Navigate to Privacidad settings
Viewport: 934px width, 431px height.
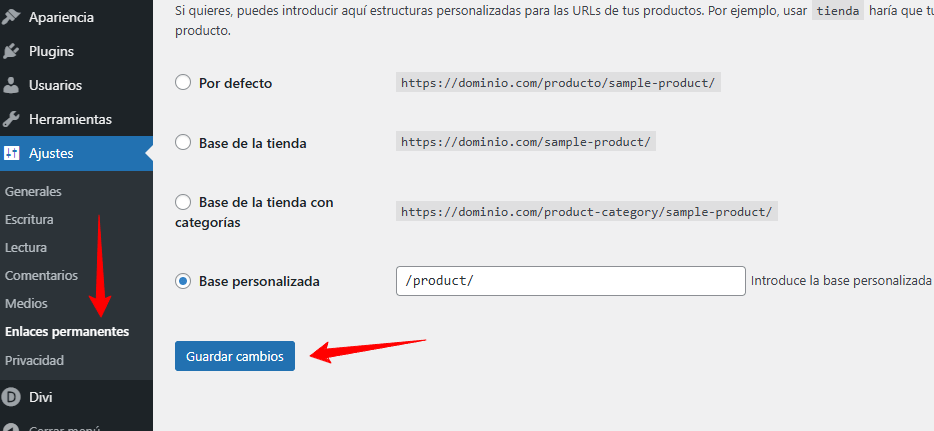point(34,360)
